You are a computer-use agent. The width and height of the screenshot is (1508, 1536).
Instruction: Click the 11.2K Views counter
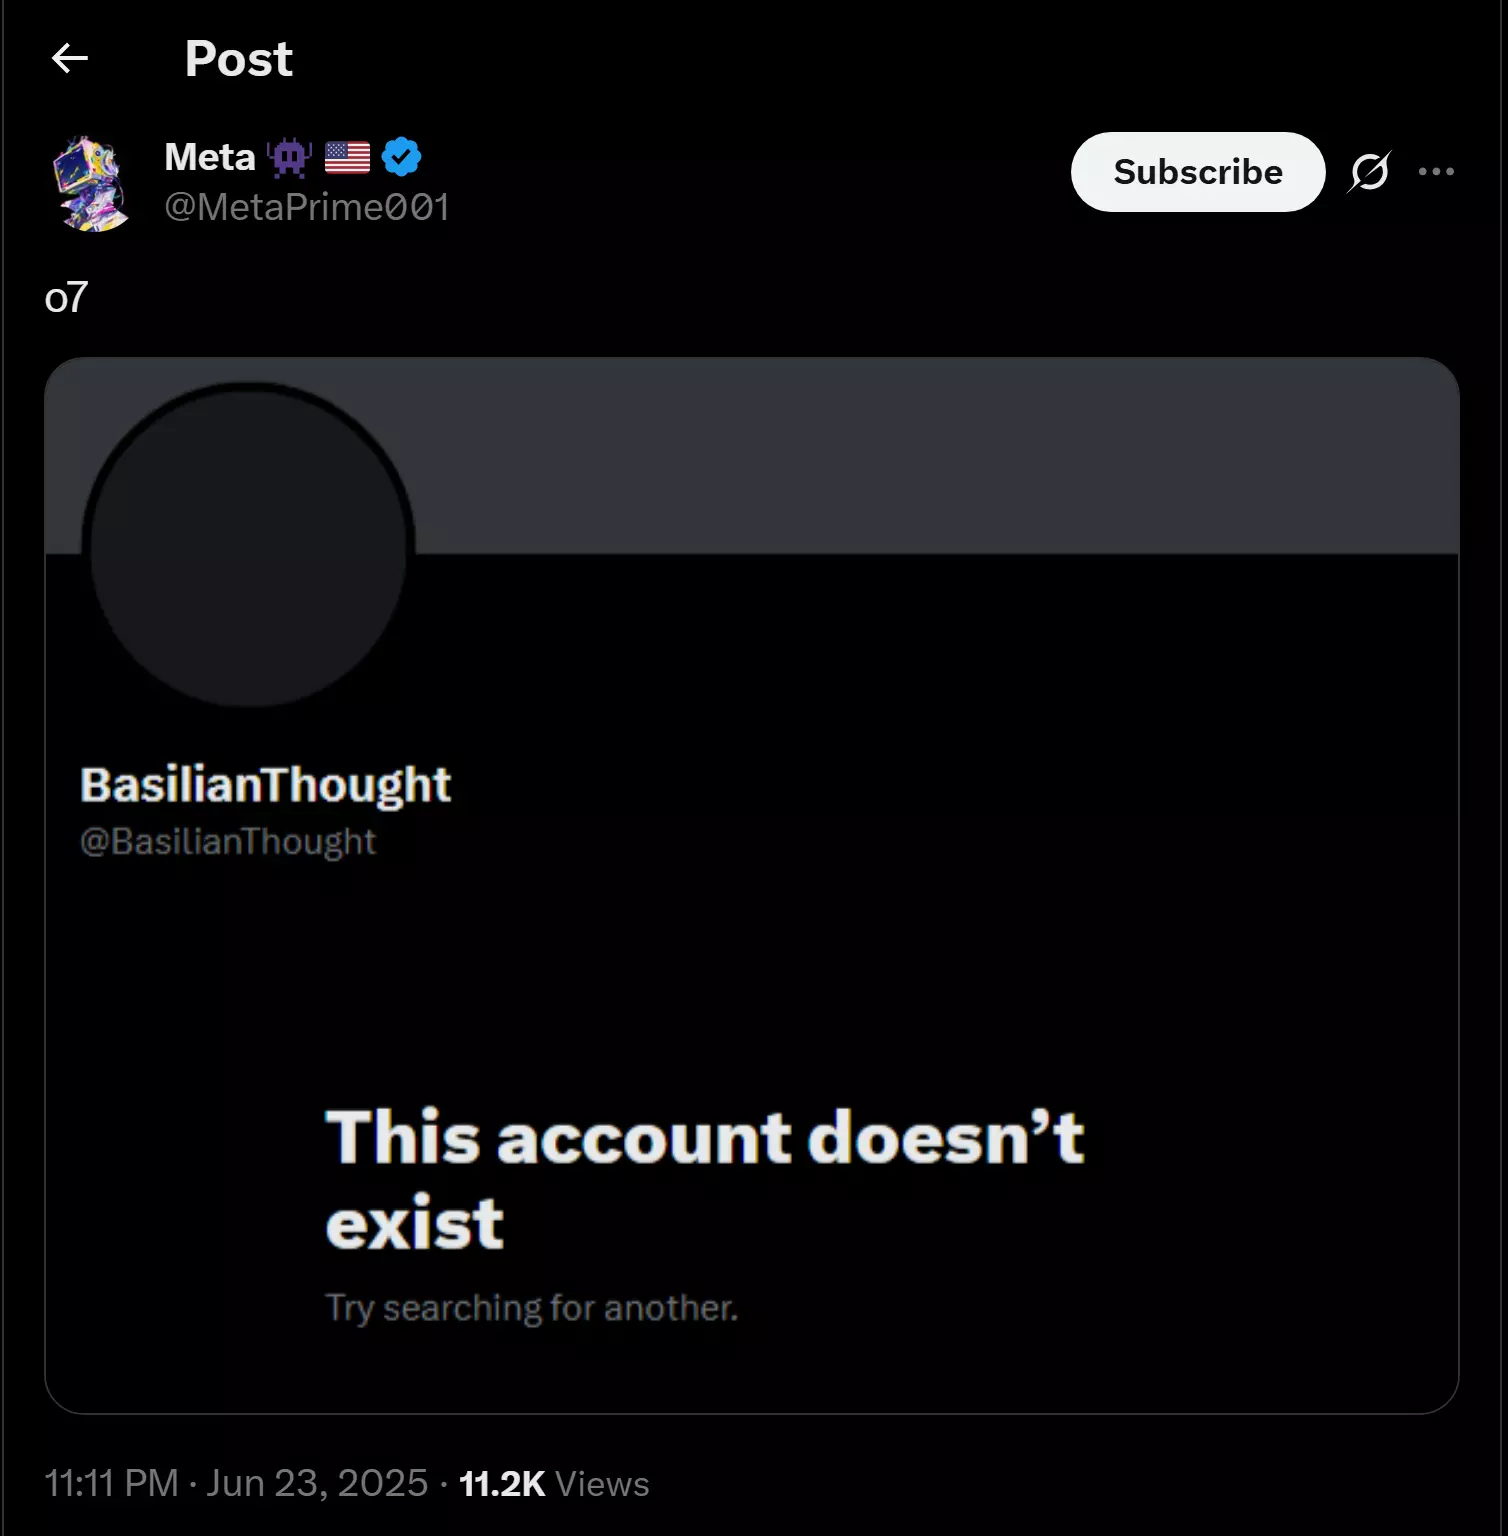[x=554, y=1484]
